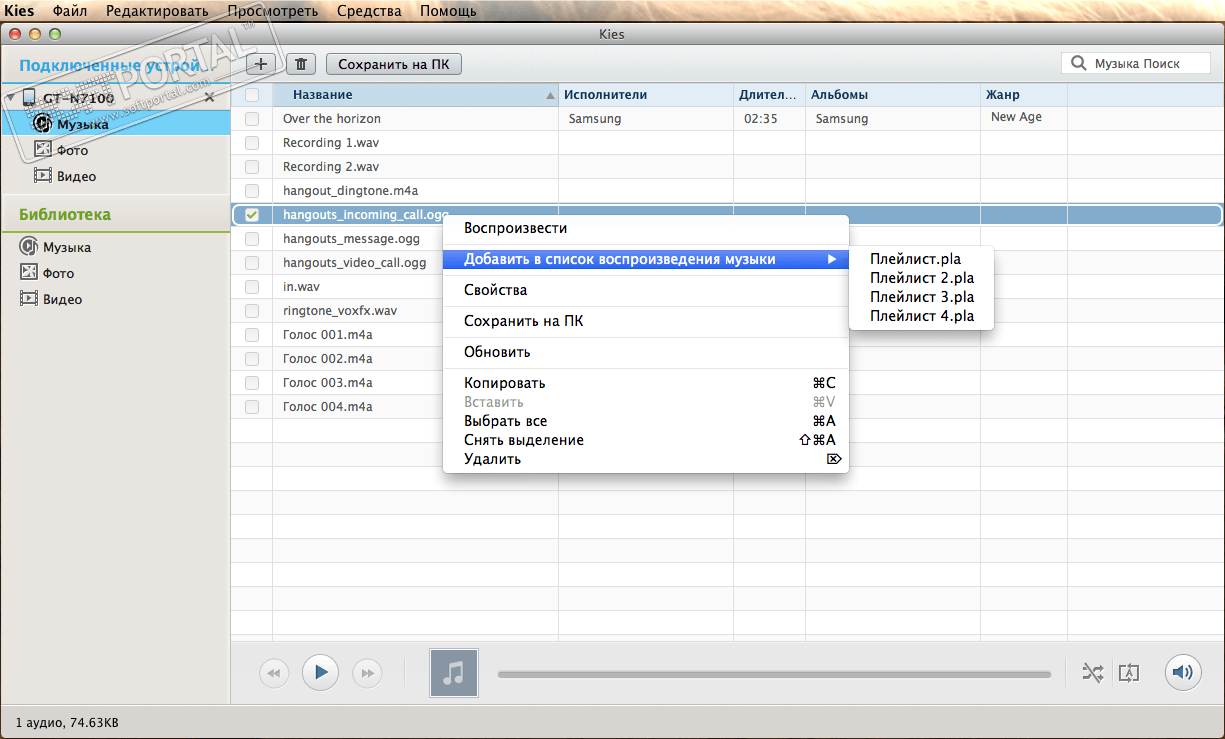Open the Просмотреть menu
This screenshot has height=739, width=1225.
tap(273, 11)
